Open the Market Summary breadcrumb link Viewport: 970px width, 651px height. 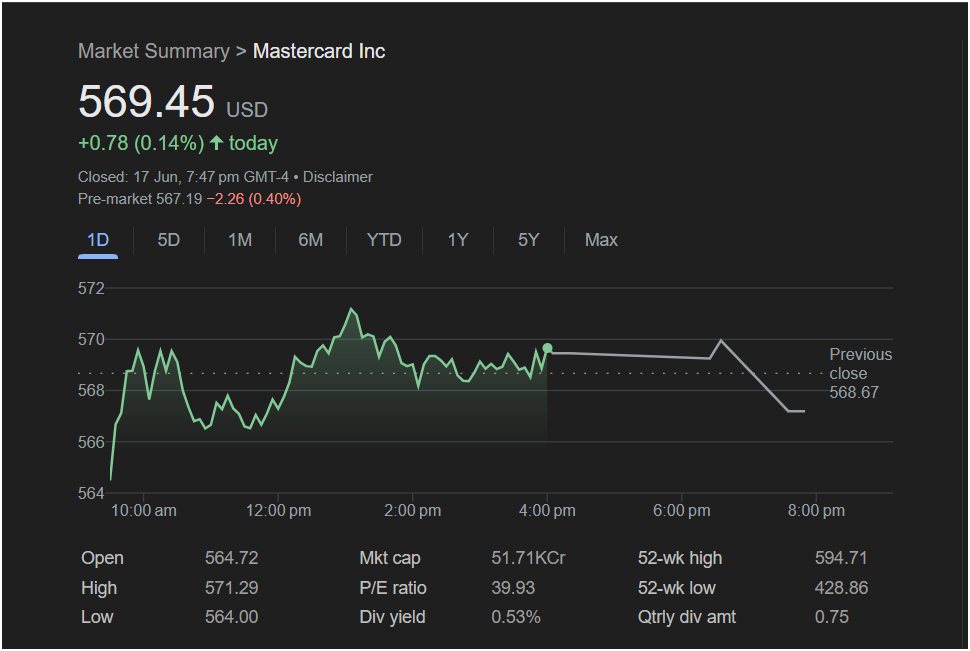153,51
